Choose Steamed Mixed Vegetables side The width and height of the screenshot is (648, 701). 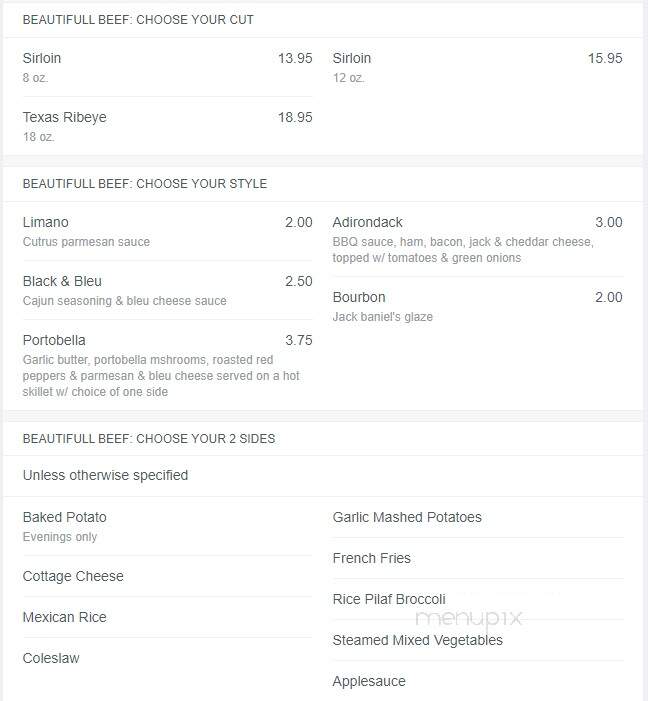477,640
